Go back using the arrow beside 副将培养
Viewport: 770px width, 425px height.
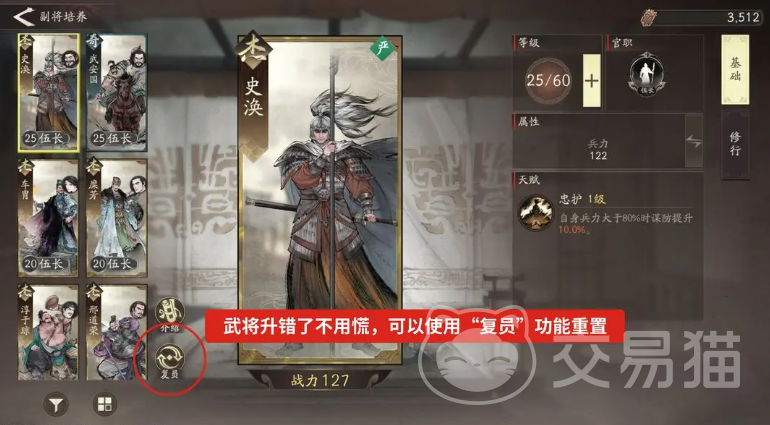point(23,16)
